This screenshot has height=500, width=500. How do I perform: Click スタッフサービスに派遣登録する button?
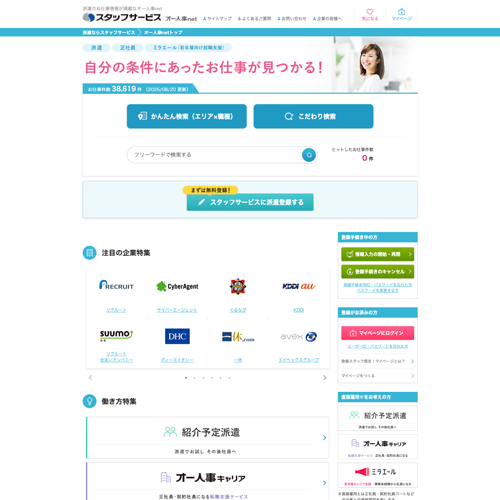click(x=250, y=202)
